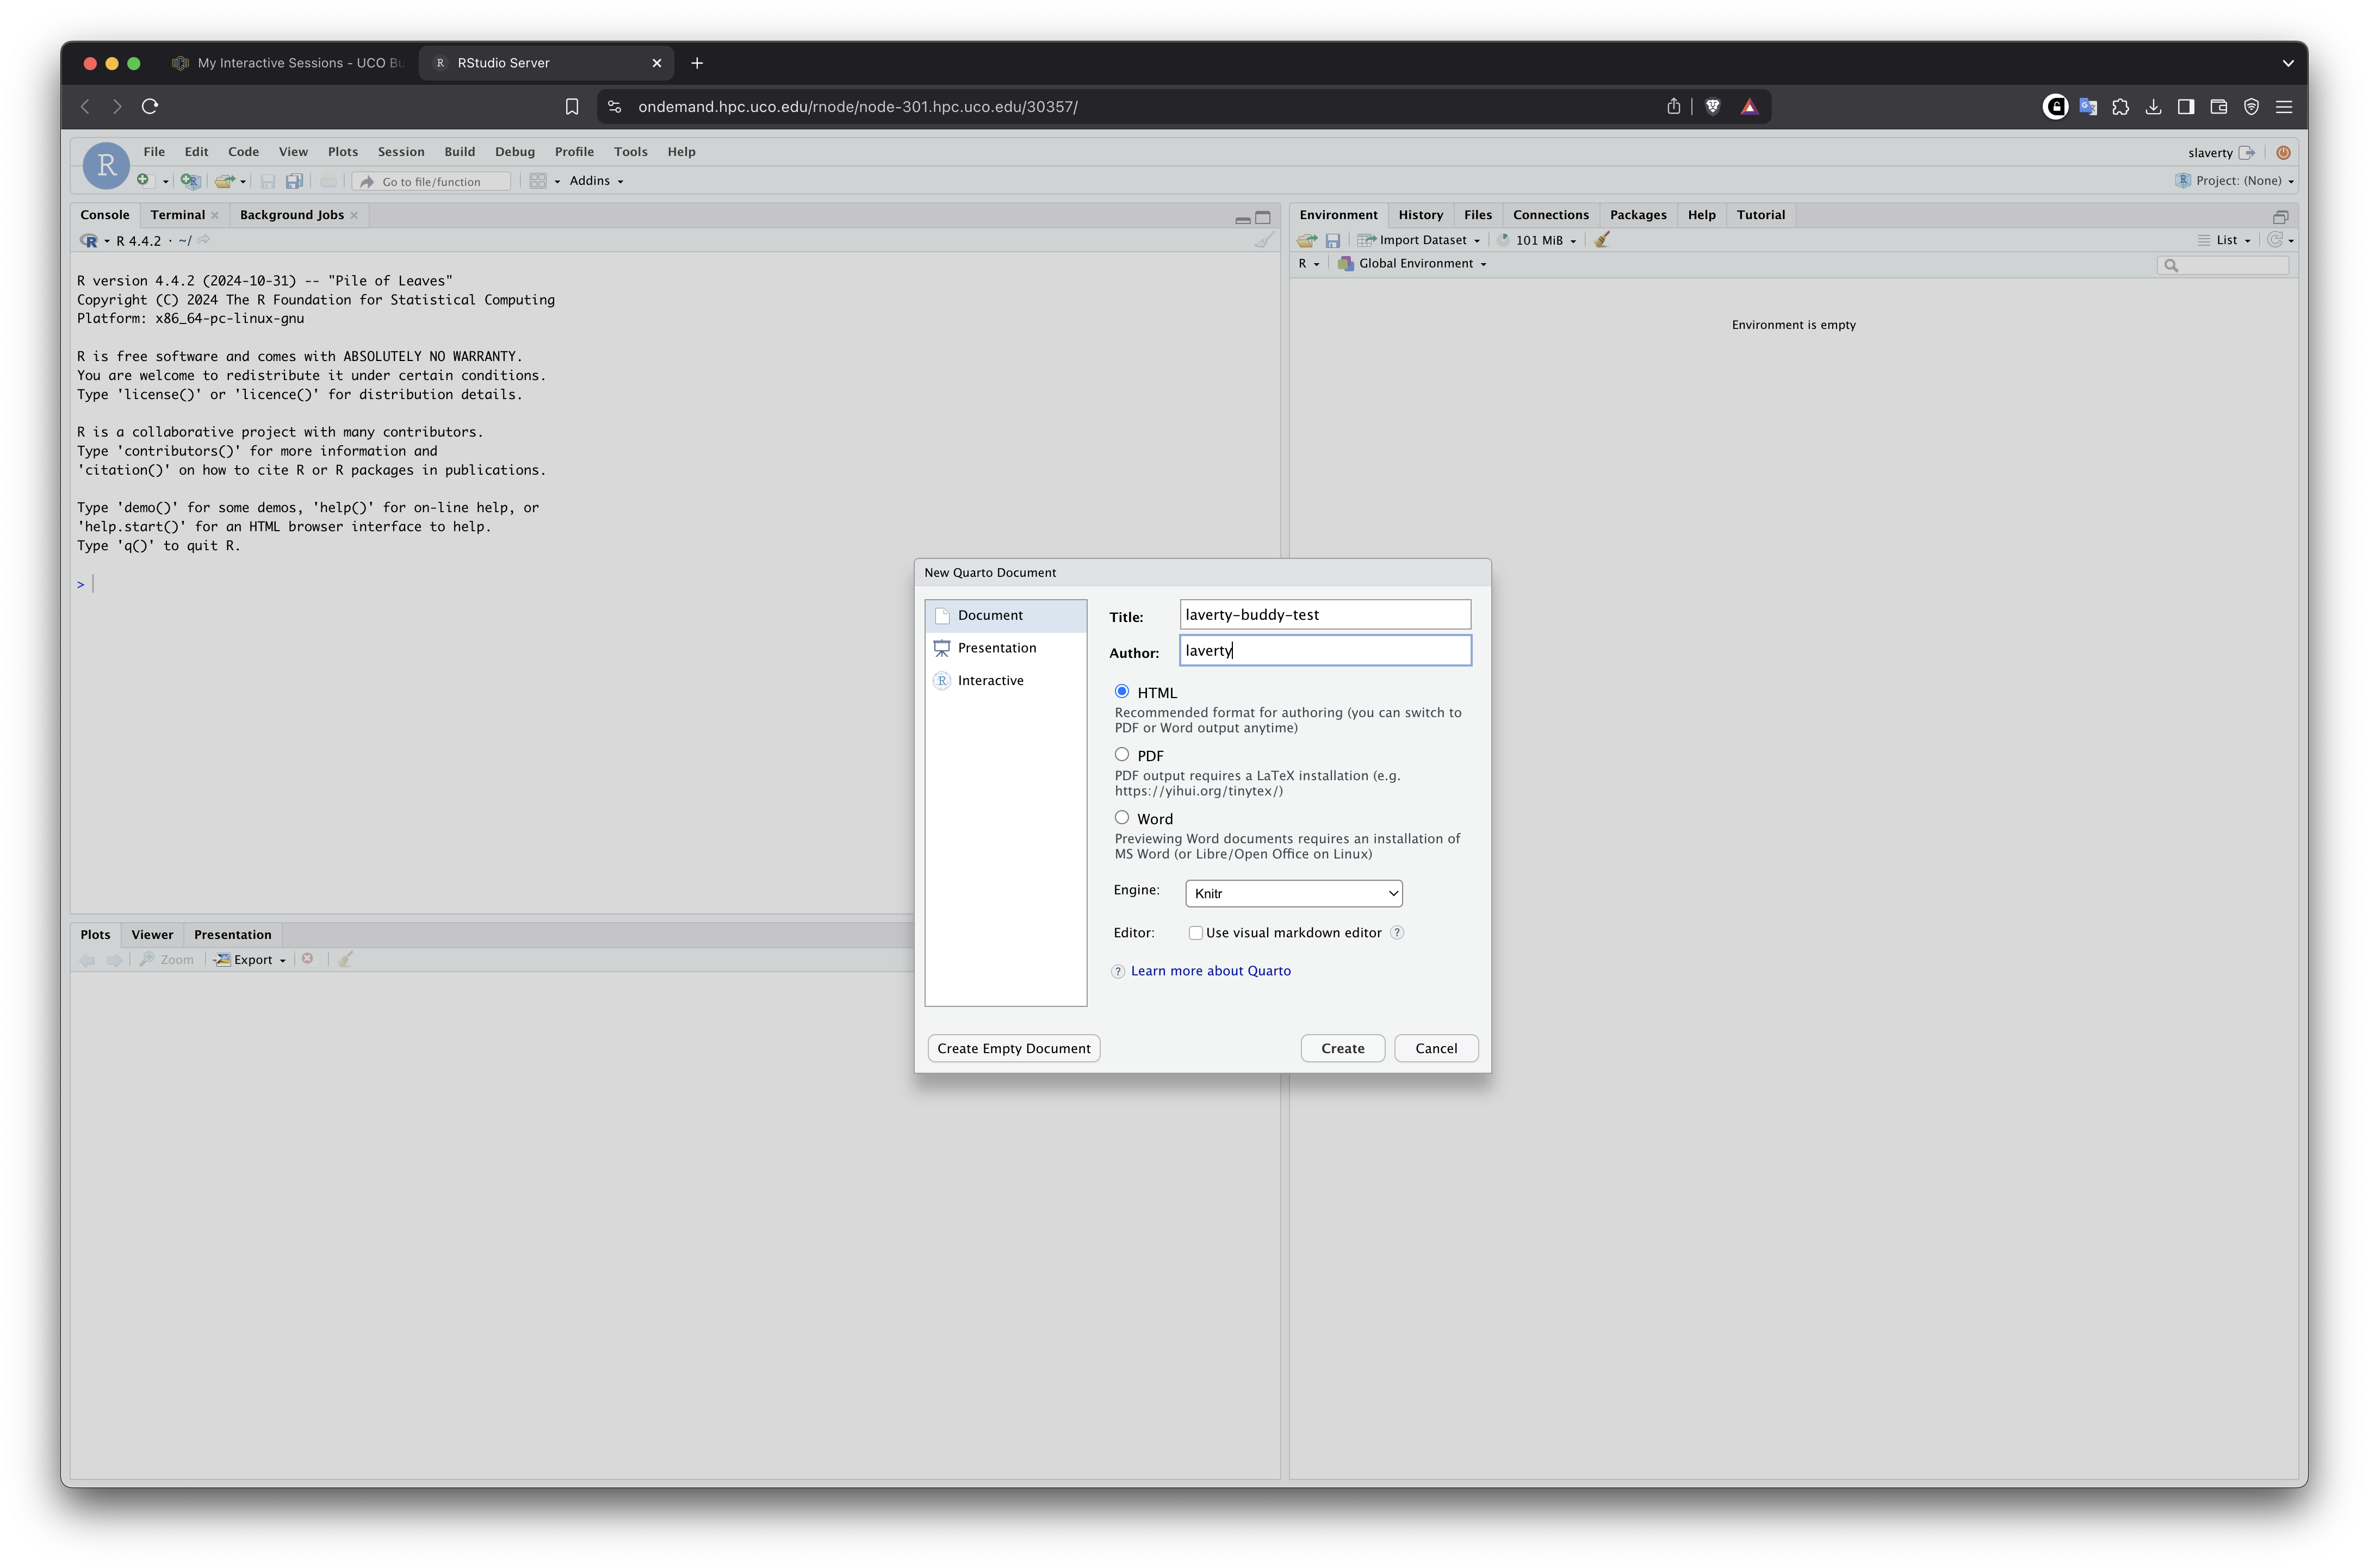Click the browser reload icon
Screen dimensions: 2369x1568
coord(150,106)
